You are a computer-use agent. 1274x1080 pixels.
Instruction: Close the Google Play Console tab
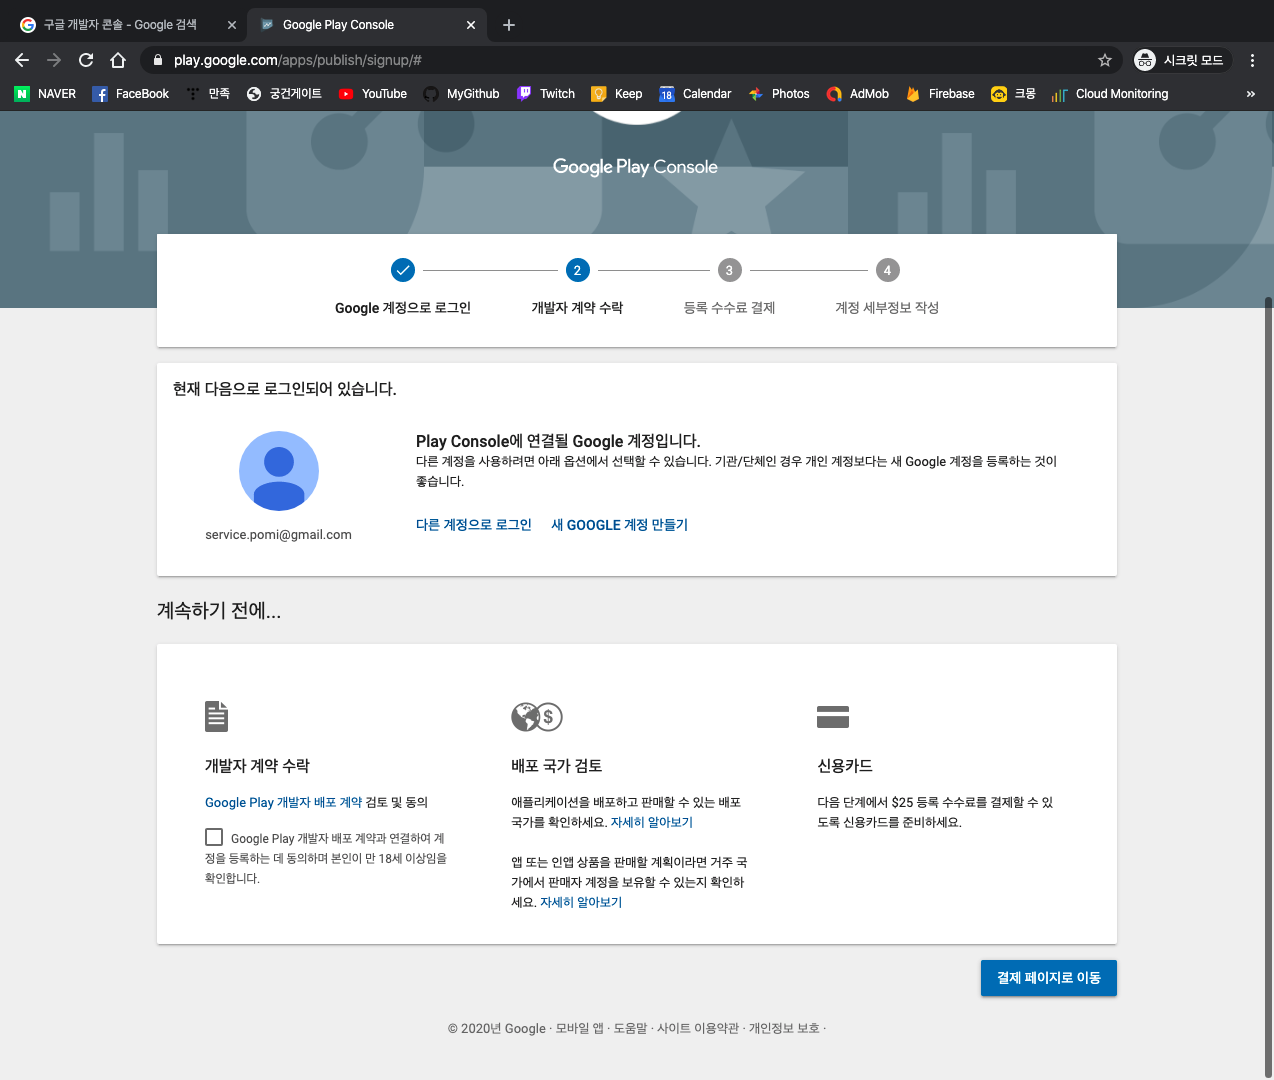pyautogui.click(x=471, y=25)
